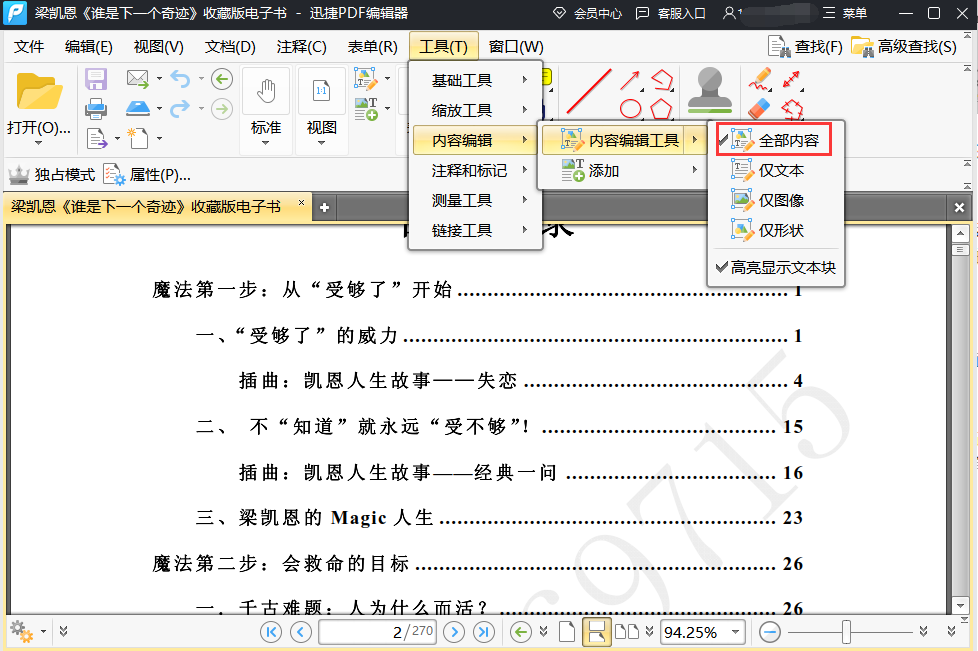Select the checked 全部内容 option

774,140
